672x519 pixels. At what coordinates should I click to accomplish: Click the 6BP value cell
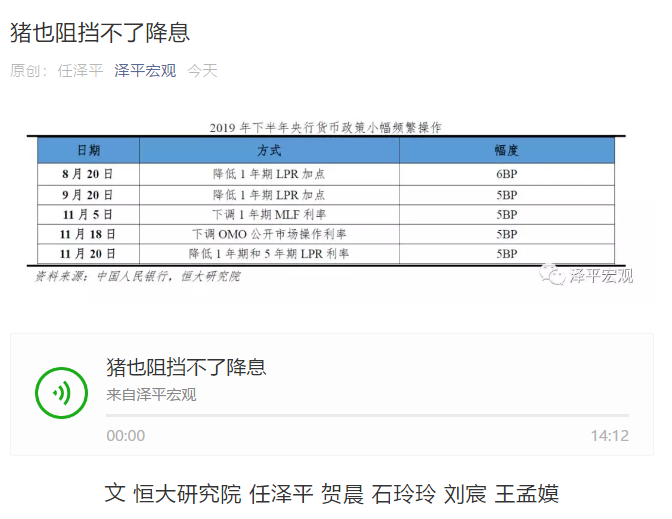click(507, 174)
